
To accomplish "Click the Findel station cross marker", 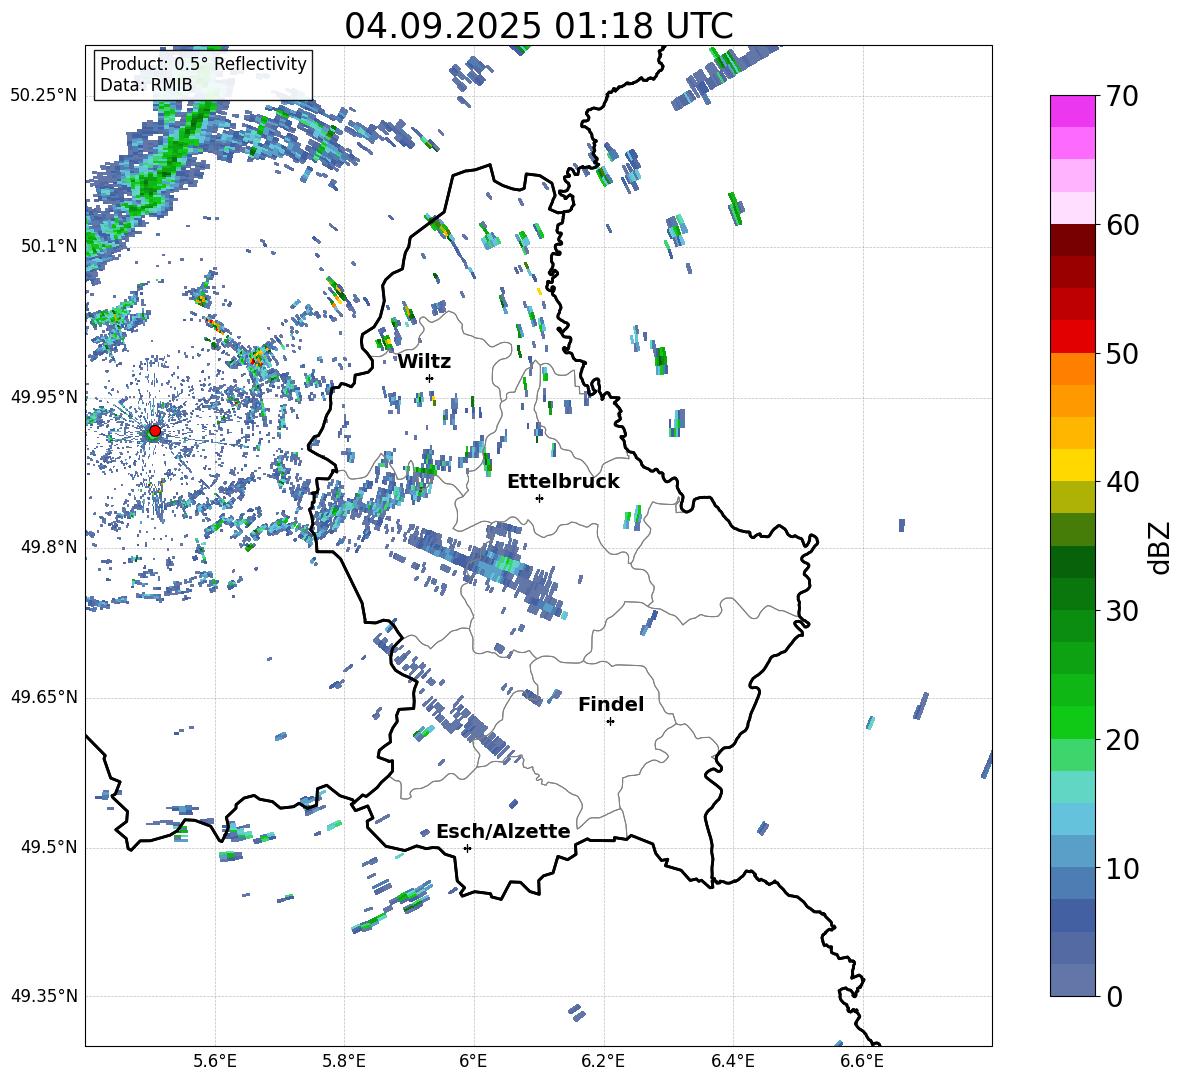I will [610, 722].
